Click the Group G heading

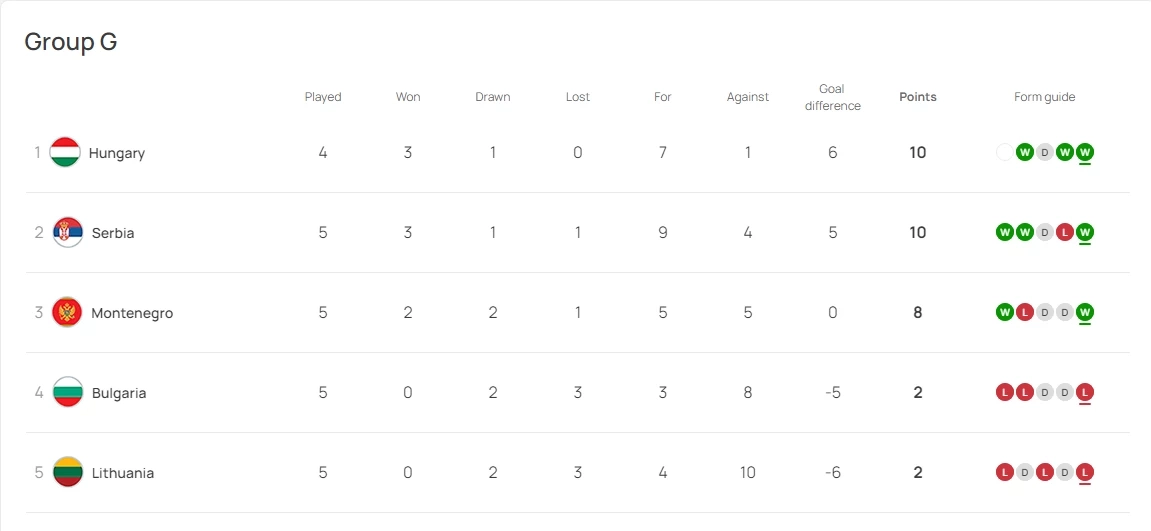(71, 42)
